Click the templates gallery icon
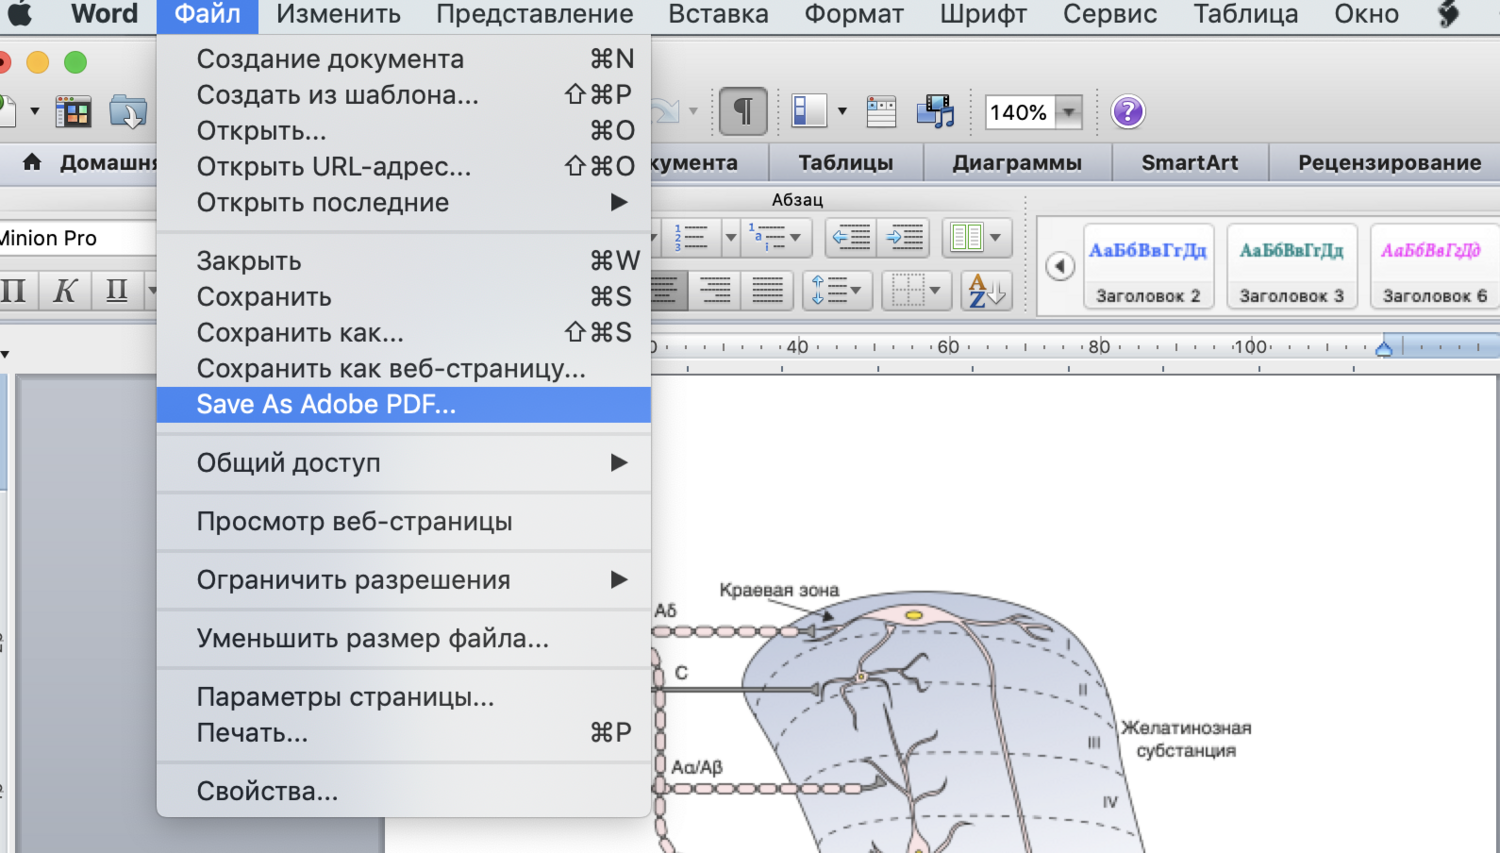 [72, 111]
